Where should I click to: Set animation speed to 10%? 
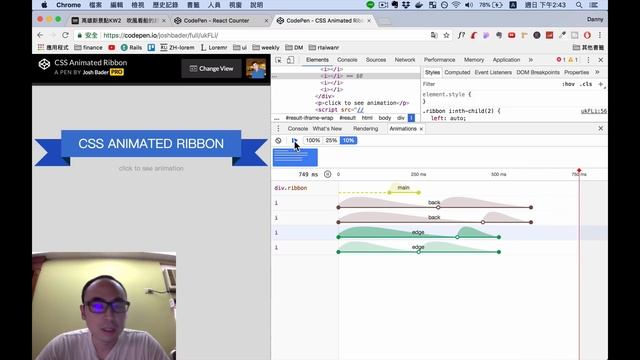(x=348, y=140)
